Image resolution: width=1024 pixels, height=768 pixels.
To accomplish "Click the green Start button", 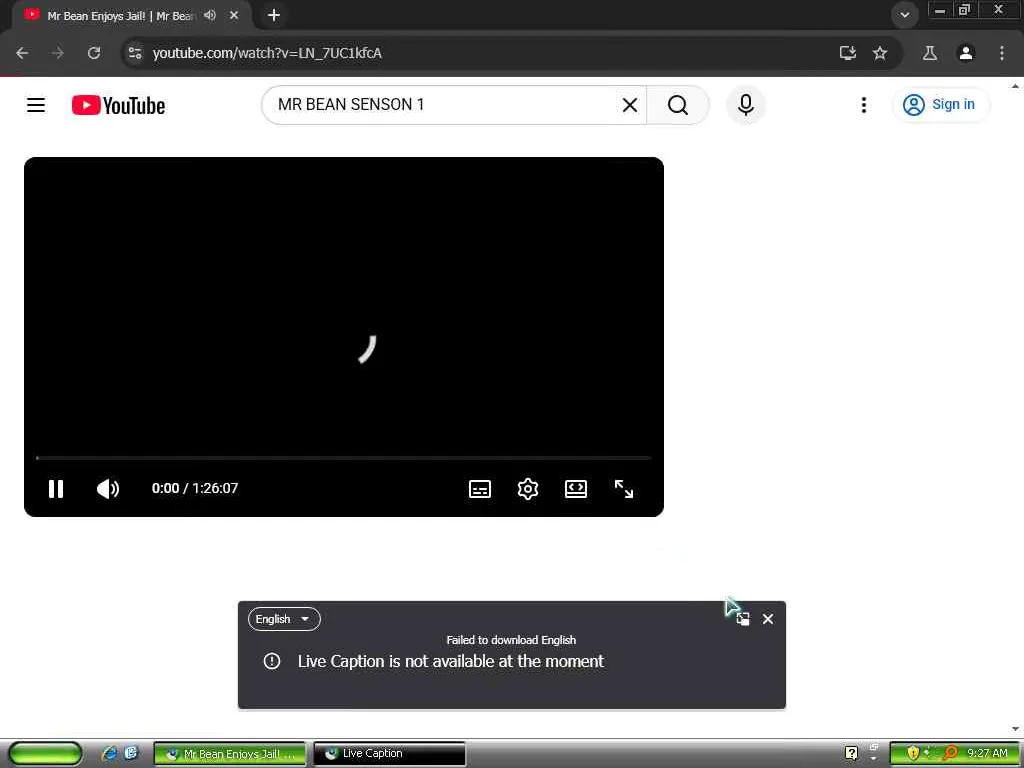I will coord(44,754).
